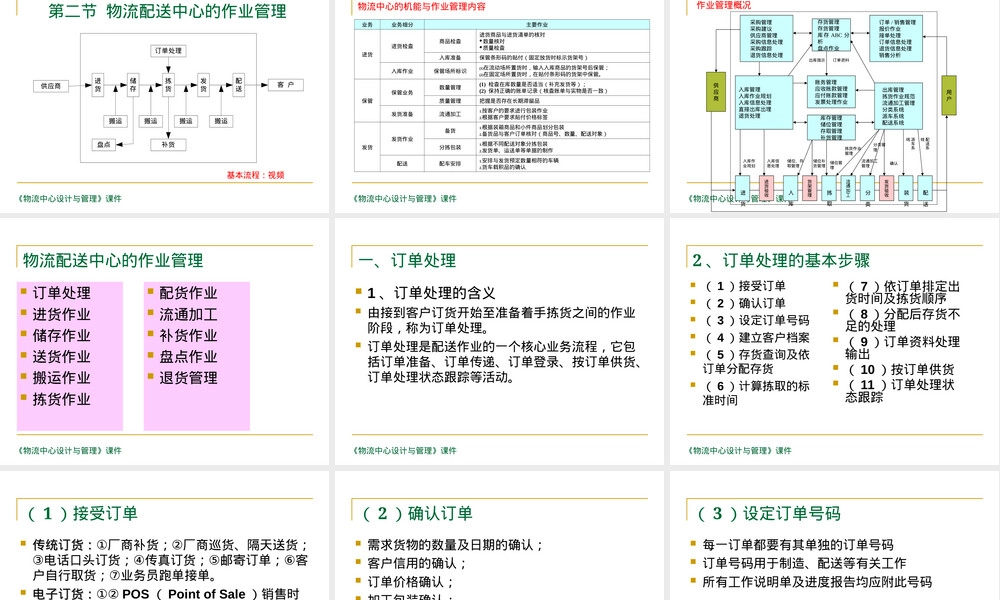This screenshot has width=1000, height=600.
Task: Click the 客户信用的确认 bullet
Action: pyautogui.click(x=417, y=563)
